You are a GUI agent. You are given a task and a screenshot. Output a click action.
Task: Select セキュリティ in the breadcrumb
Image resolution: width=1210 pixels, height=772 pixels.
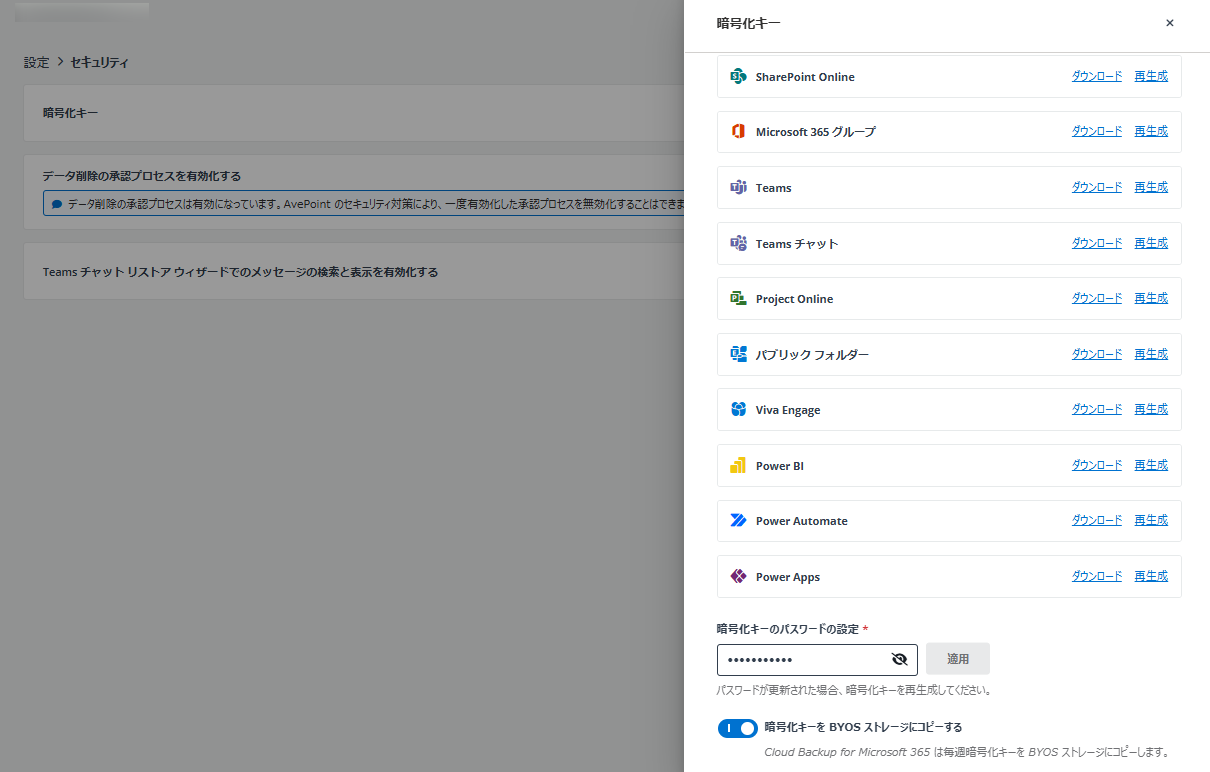pos(99,62)
